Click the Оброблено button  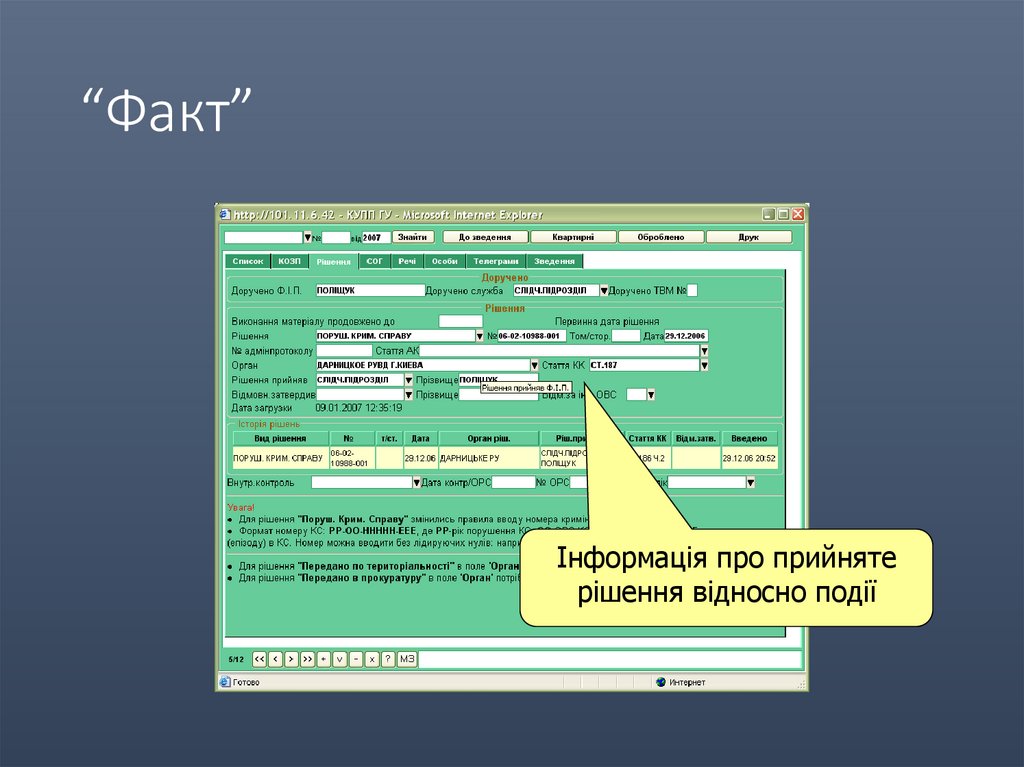click(x=661, y=237)
